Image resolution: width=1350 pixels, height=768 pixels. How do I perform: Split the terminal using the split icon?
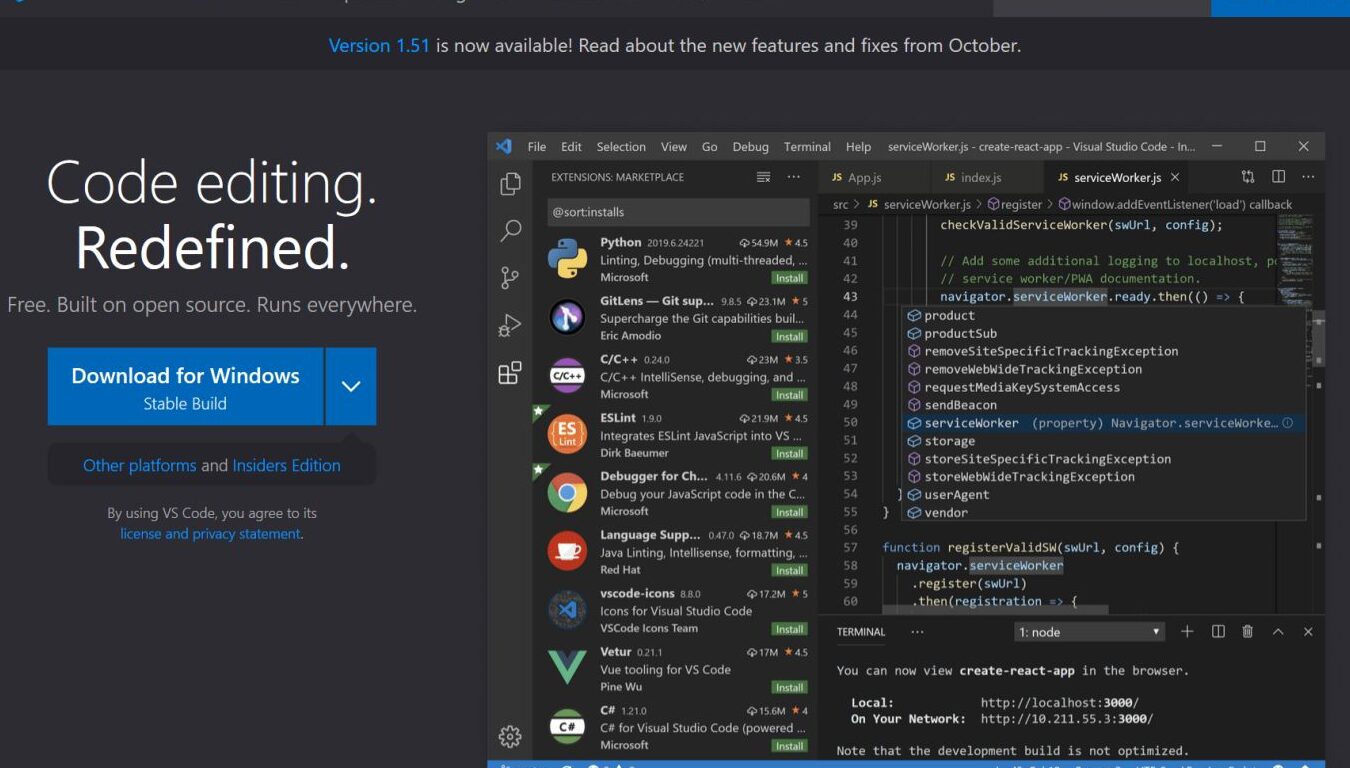click(x=1218, y=632)
